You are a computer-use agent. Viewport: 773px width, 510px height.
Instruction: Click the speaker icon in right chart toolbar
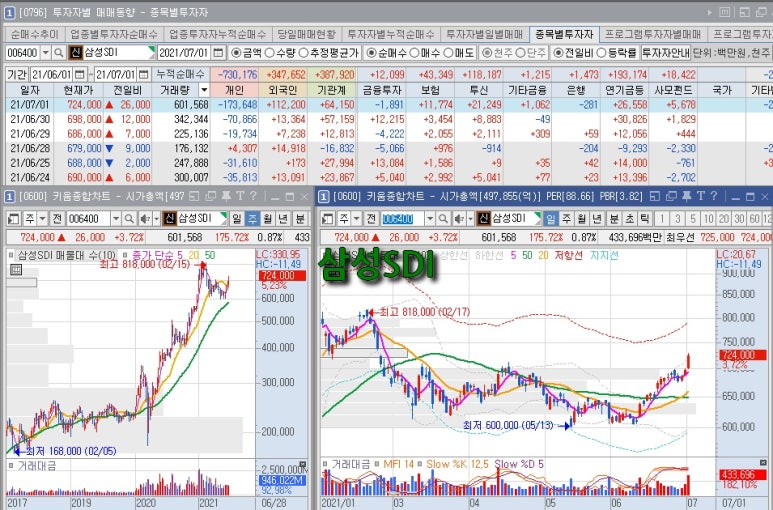tap(458, 218)
